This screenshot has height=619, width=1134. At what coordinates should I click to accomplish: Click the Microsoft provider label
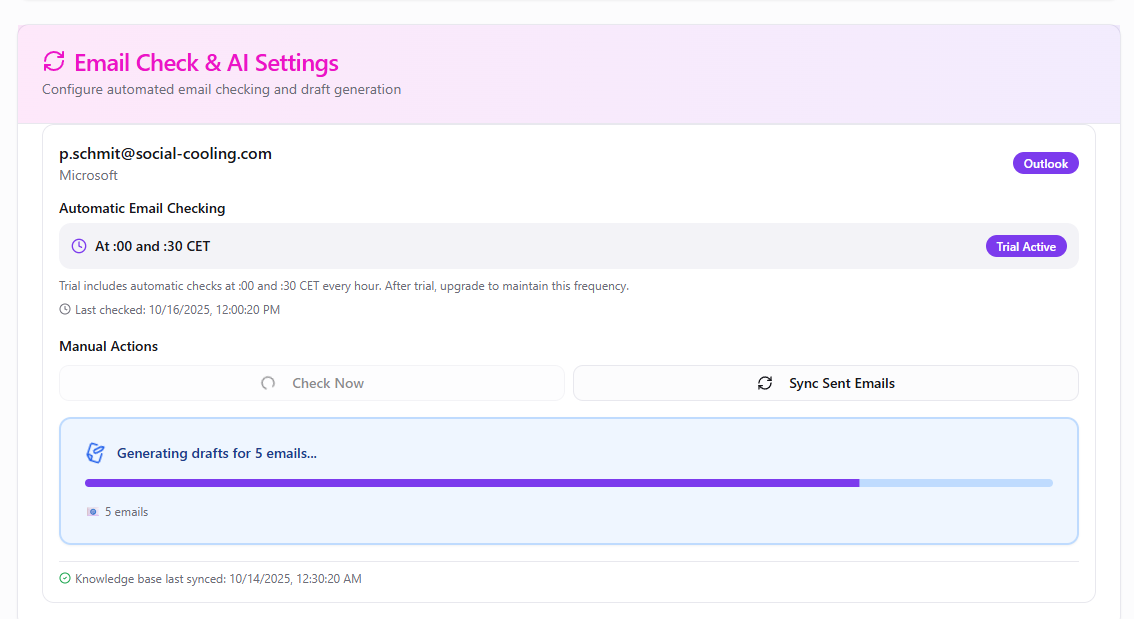[x=88, y=175]
